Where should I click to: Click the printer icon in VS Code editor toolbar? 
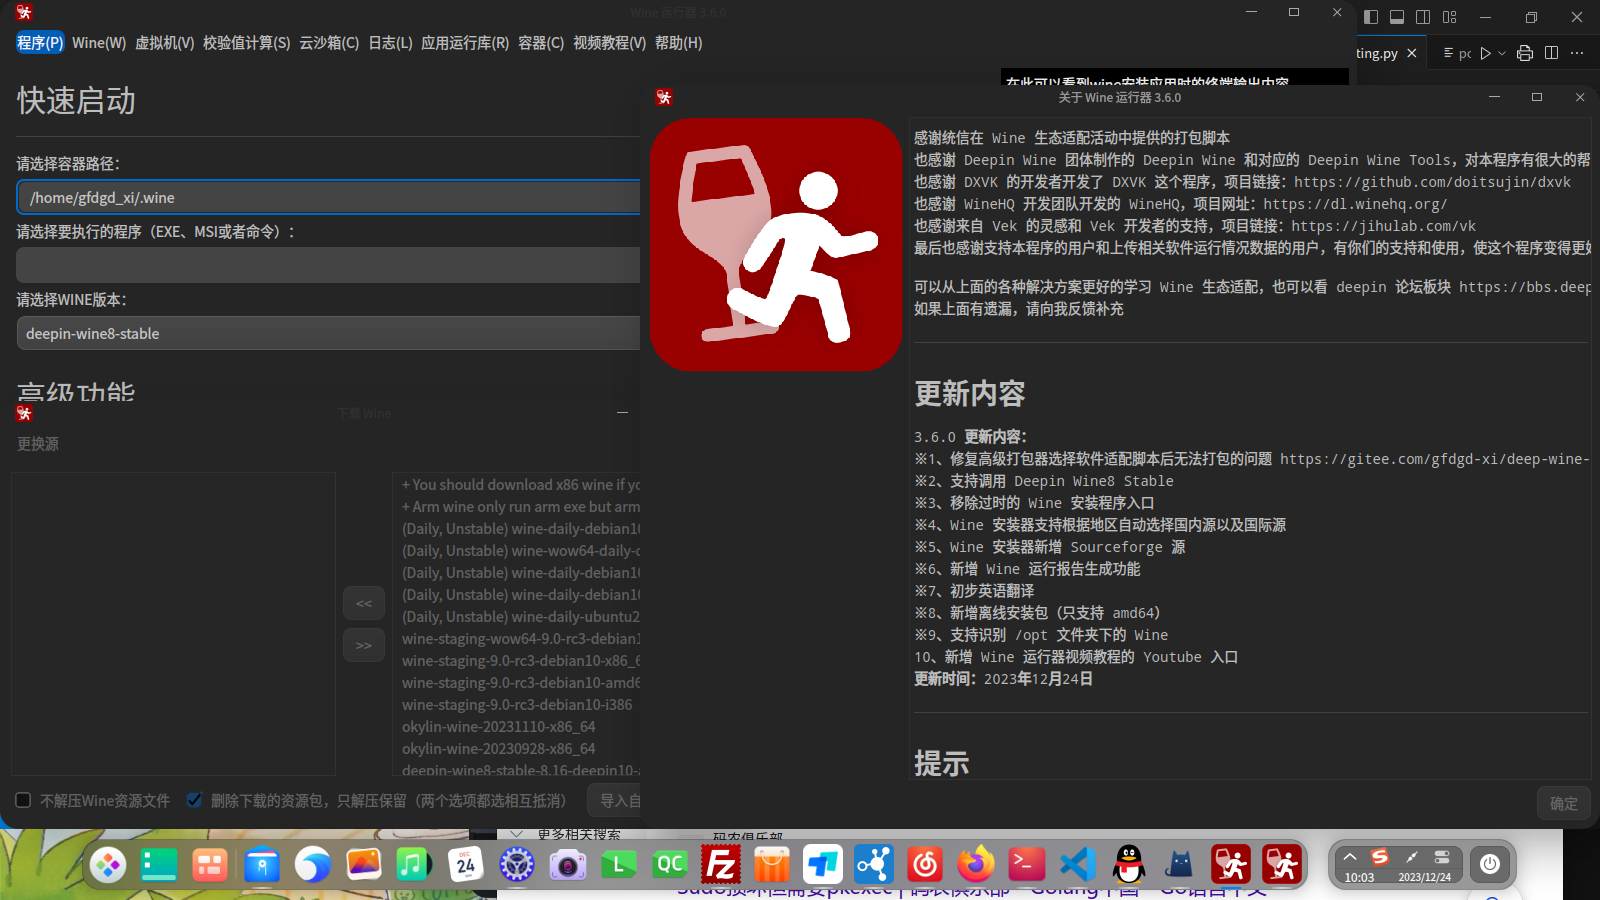pyautogui.click(x=1525, y=53)
